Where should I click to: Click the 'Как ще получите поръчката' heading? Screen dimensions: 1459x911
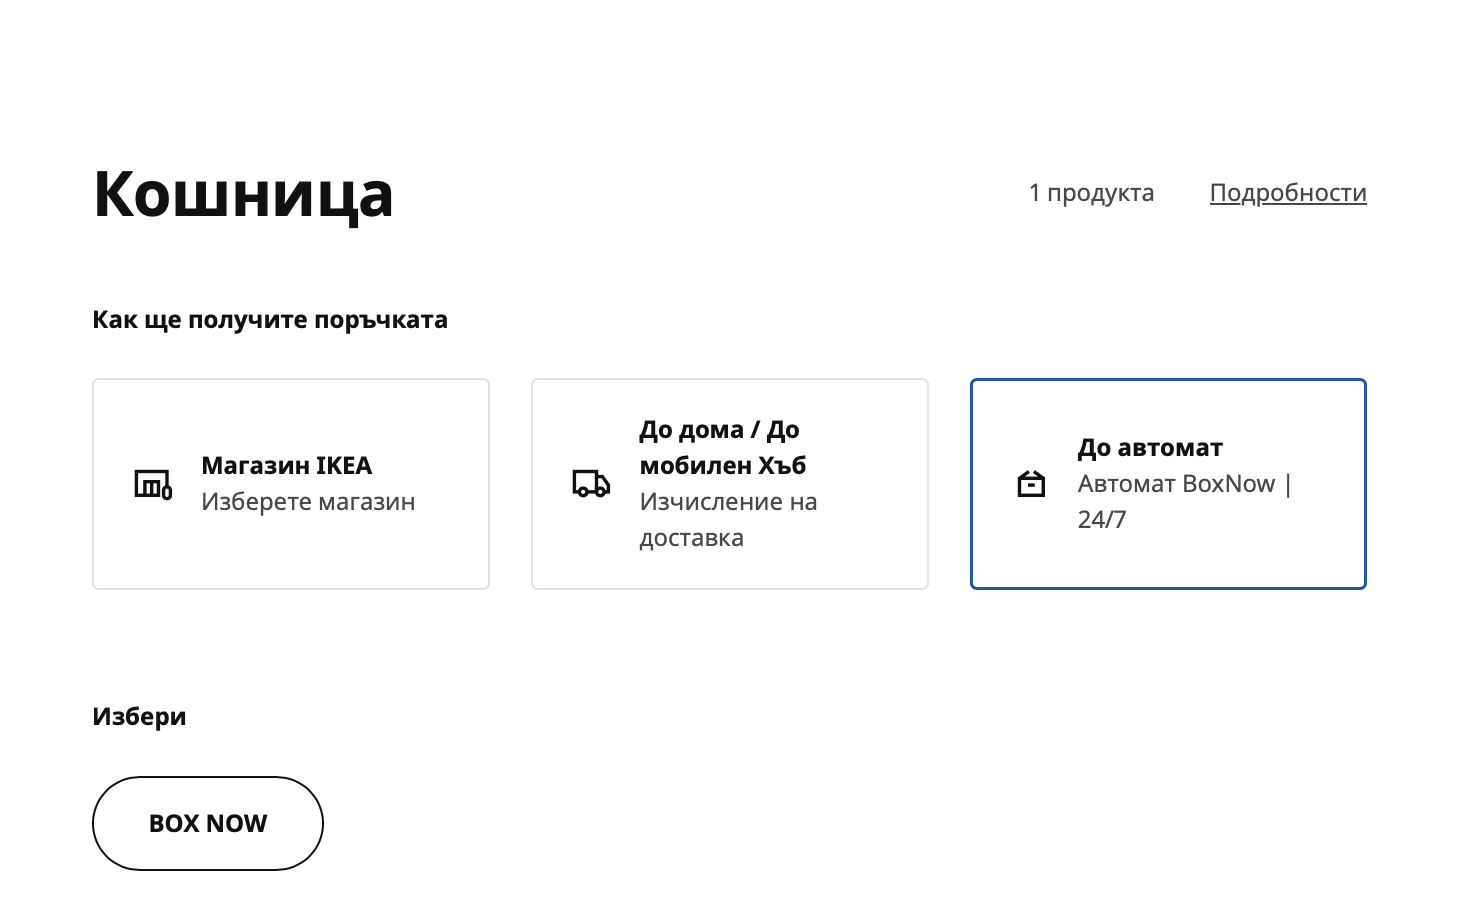coord(270,320)
